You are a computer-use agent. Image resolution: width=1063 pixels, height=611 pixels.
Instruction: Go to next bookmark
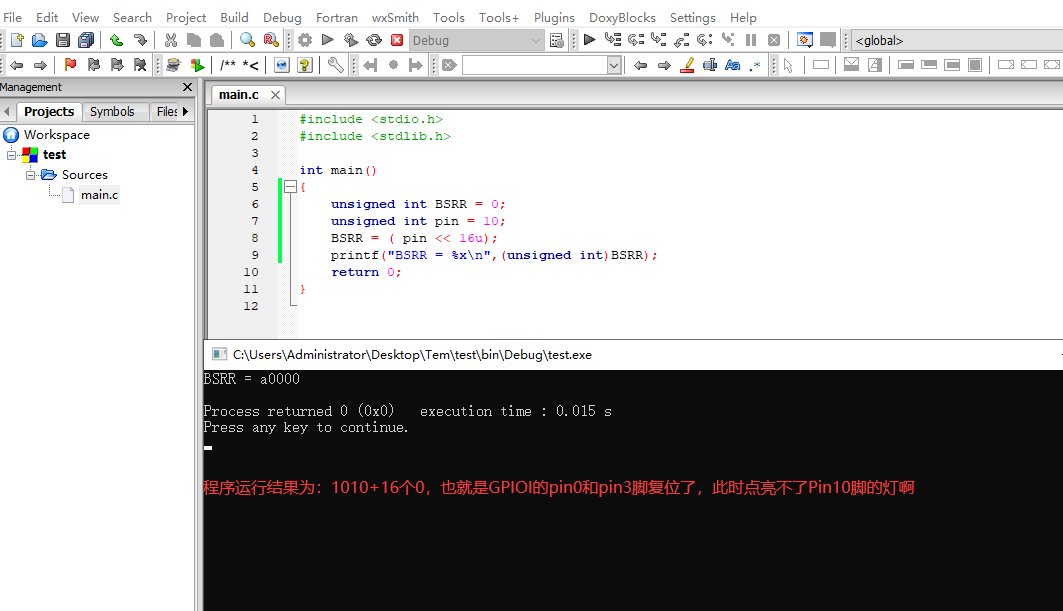117,65
